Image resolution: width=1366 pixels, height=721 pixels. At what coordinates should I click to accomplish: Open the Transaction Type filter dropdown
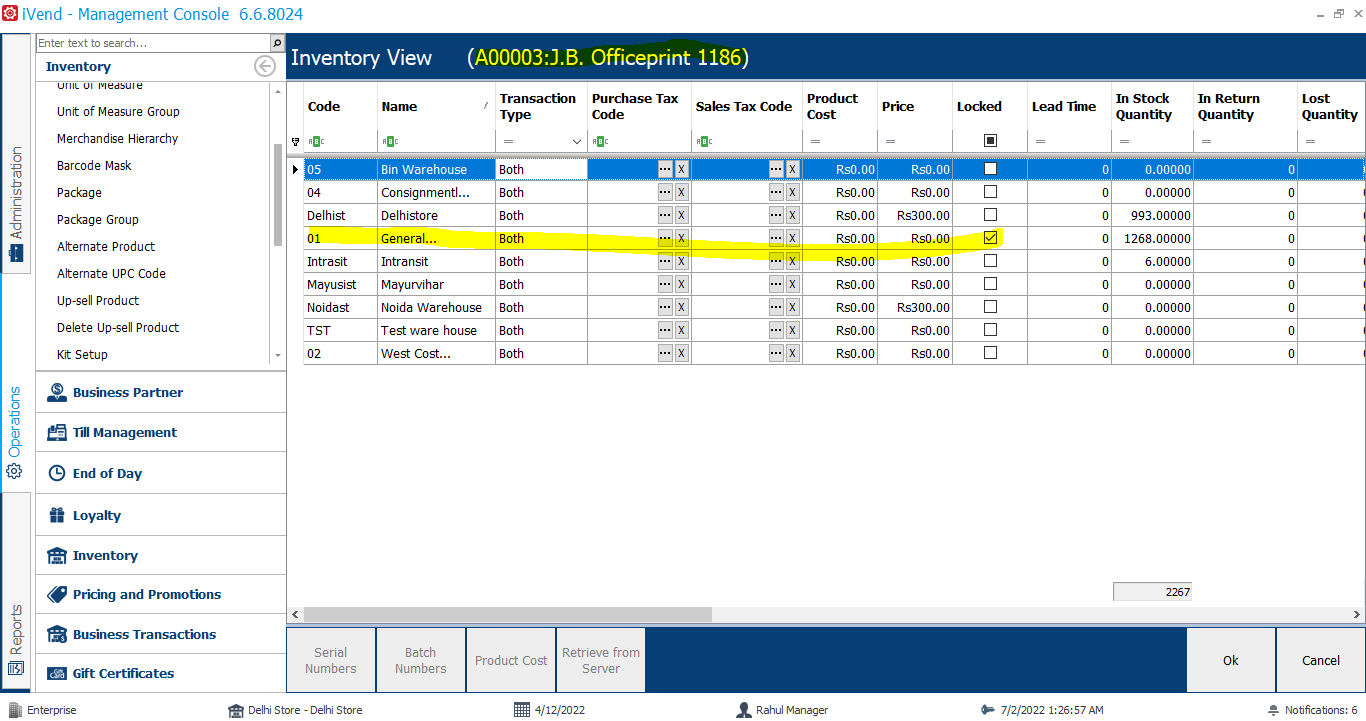(577, 142)
